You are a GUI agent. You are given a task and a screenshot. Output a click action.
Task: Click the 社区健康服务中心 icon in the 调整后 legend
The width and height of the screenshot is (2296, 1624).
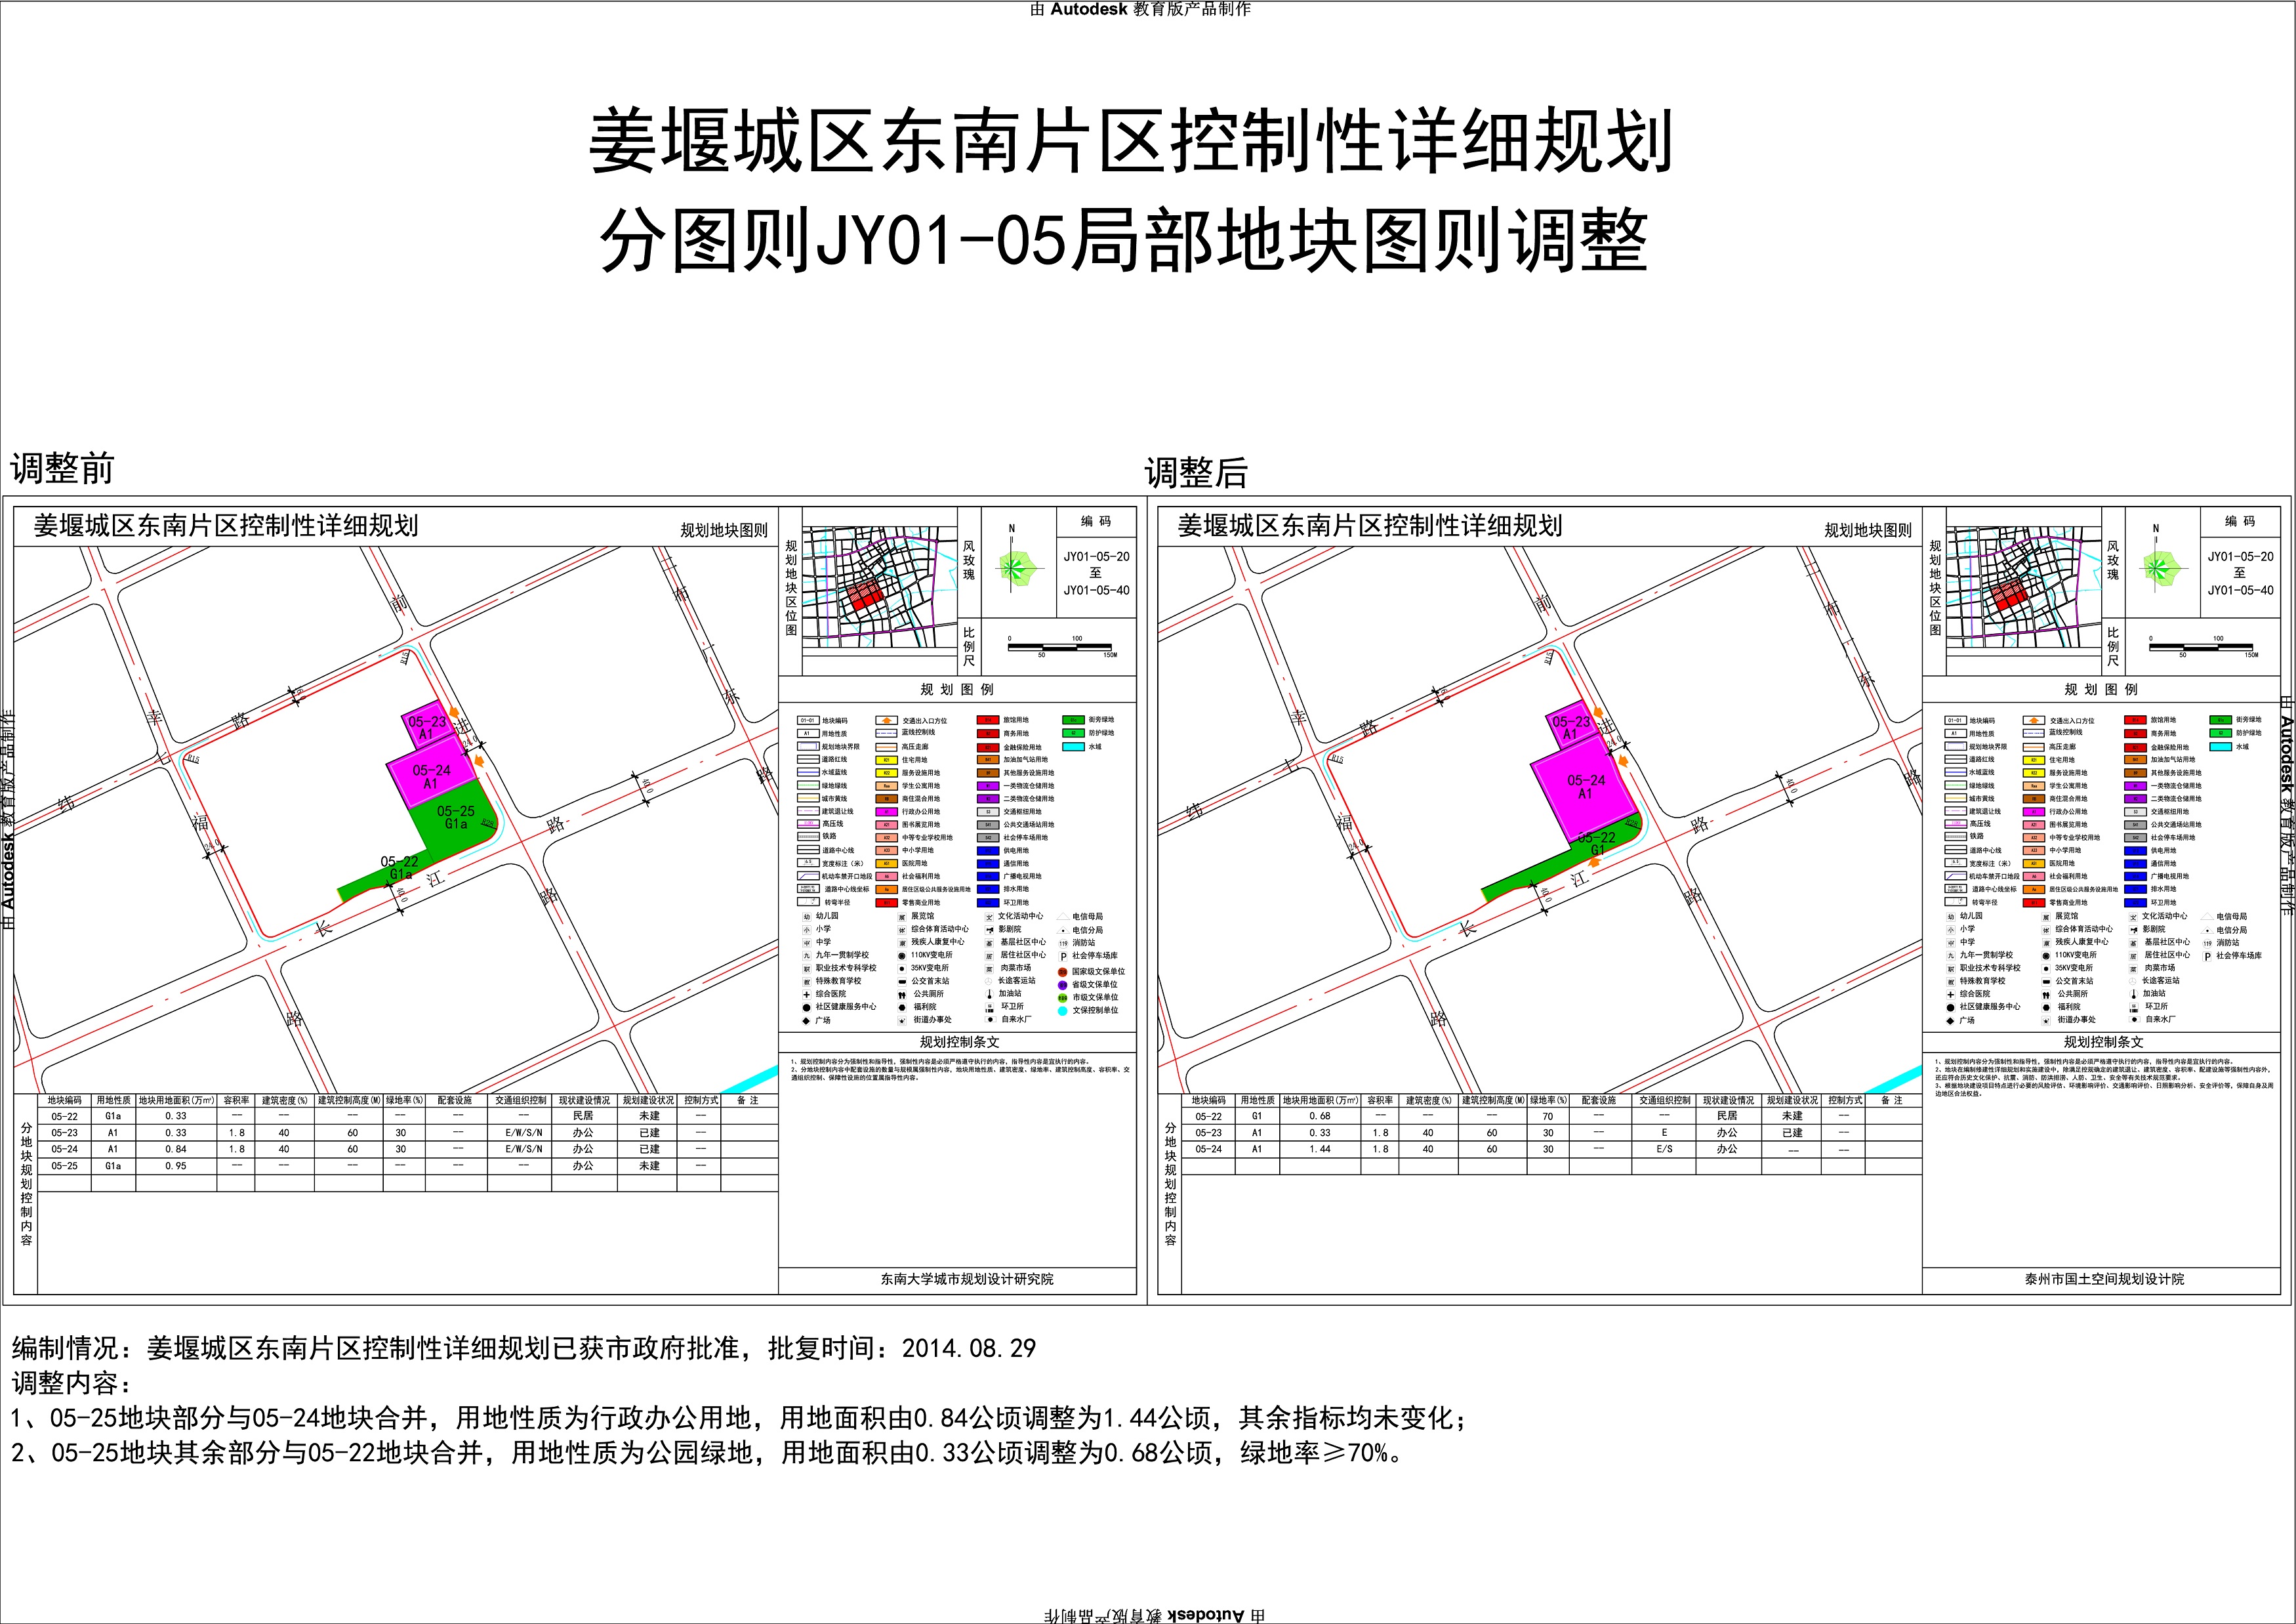[1950, 1007]
